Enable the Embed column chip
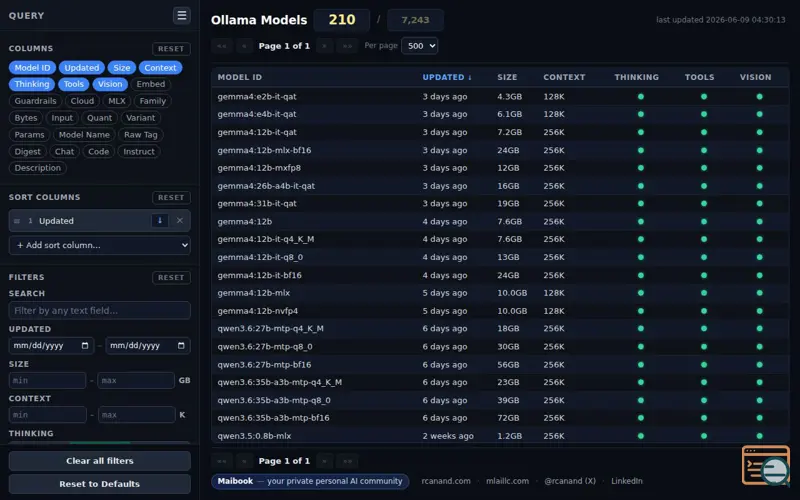 151,84
